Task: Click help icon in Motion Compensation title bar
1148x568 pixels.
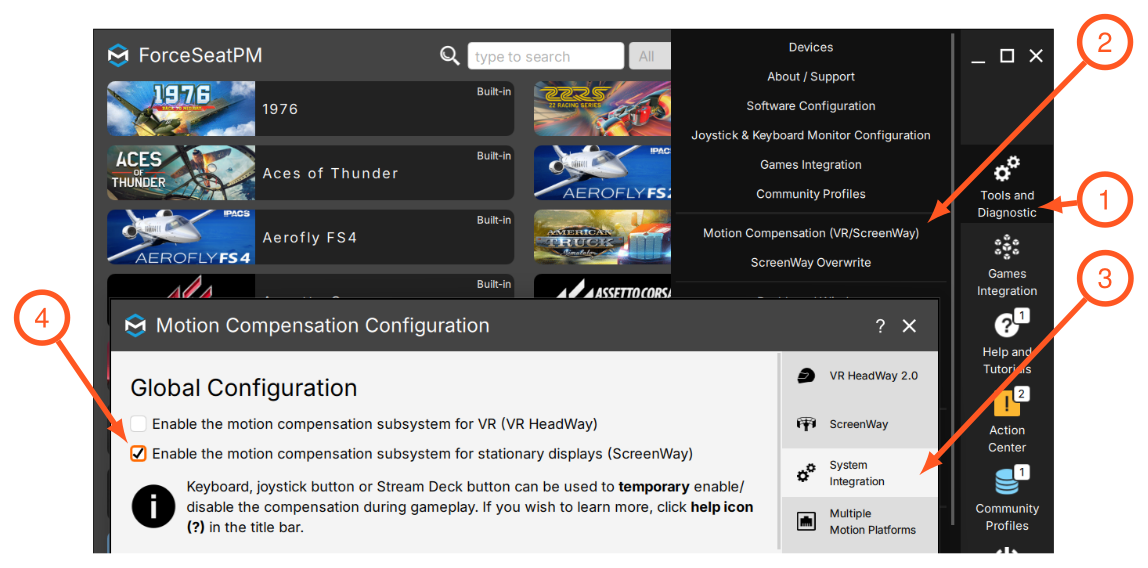Action: click(x=880, y=326)
